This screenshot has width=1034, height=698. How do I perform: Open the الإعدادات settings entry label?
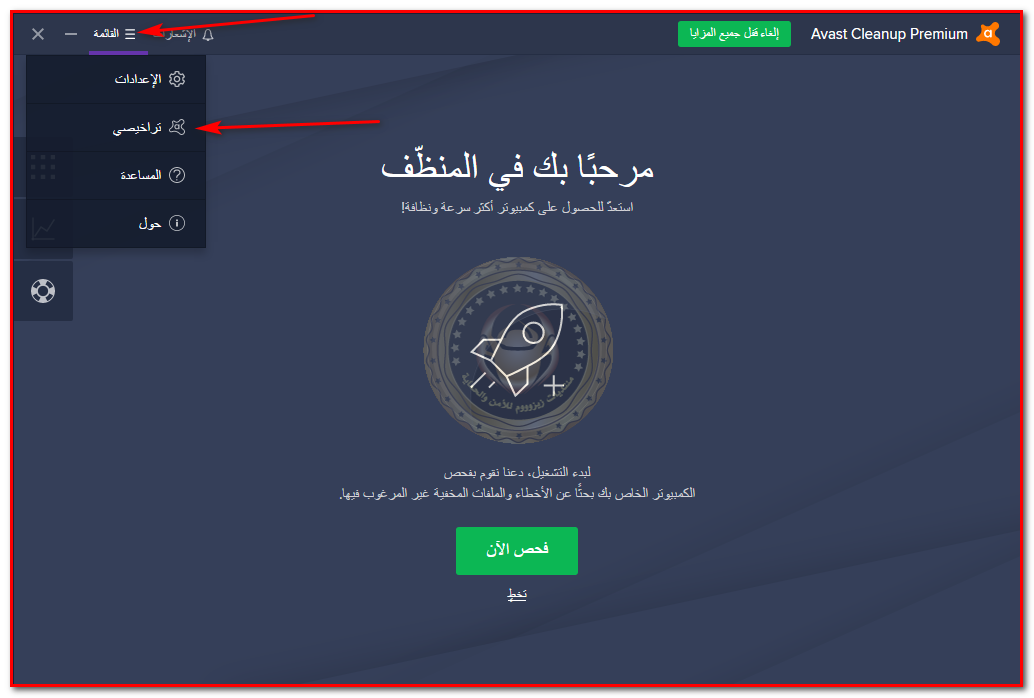[138, 79]
